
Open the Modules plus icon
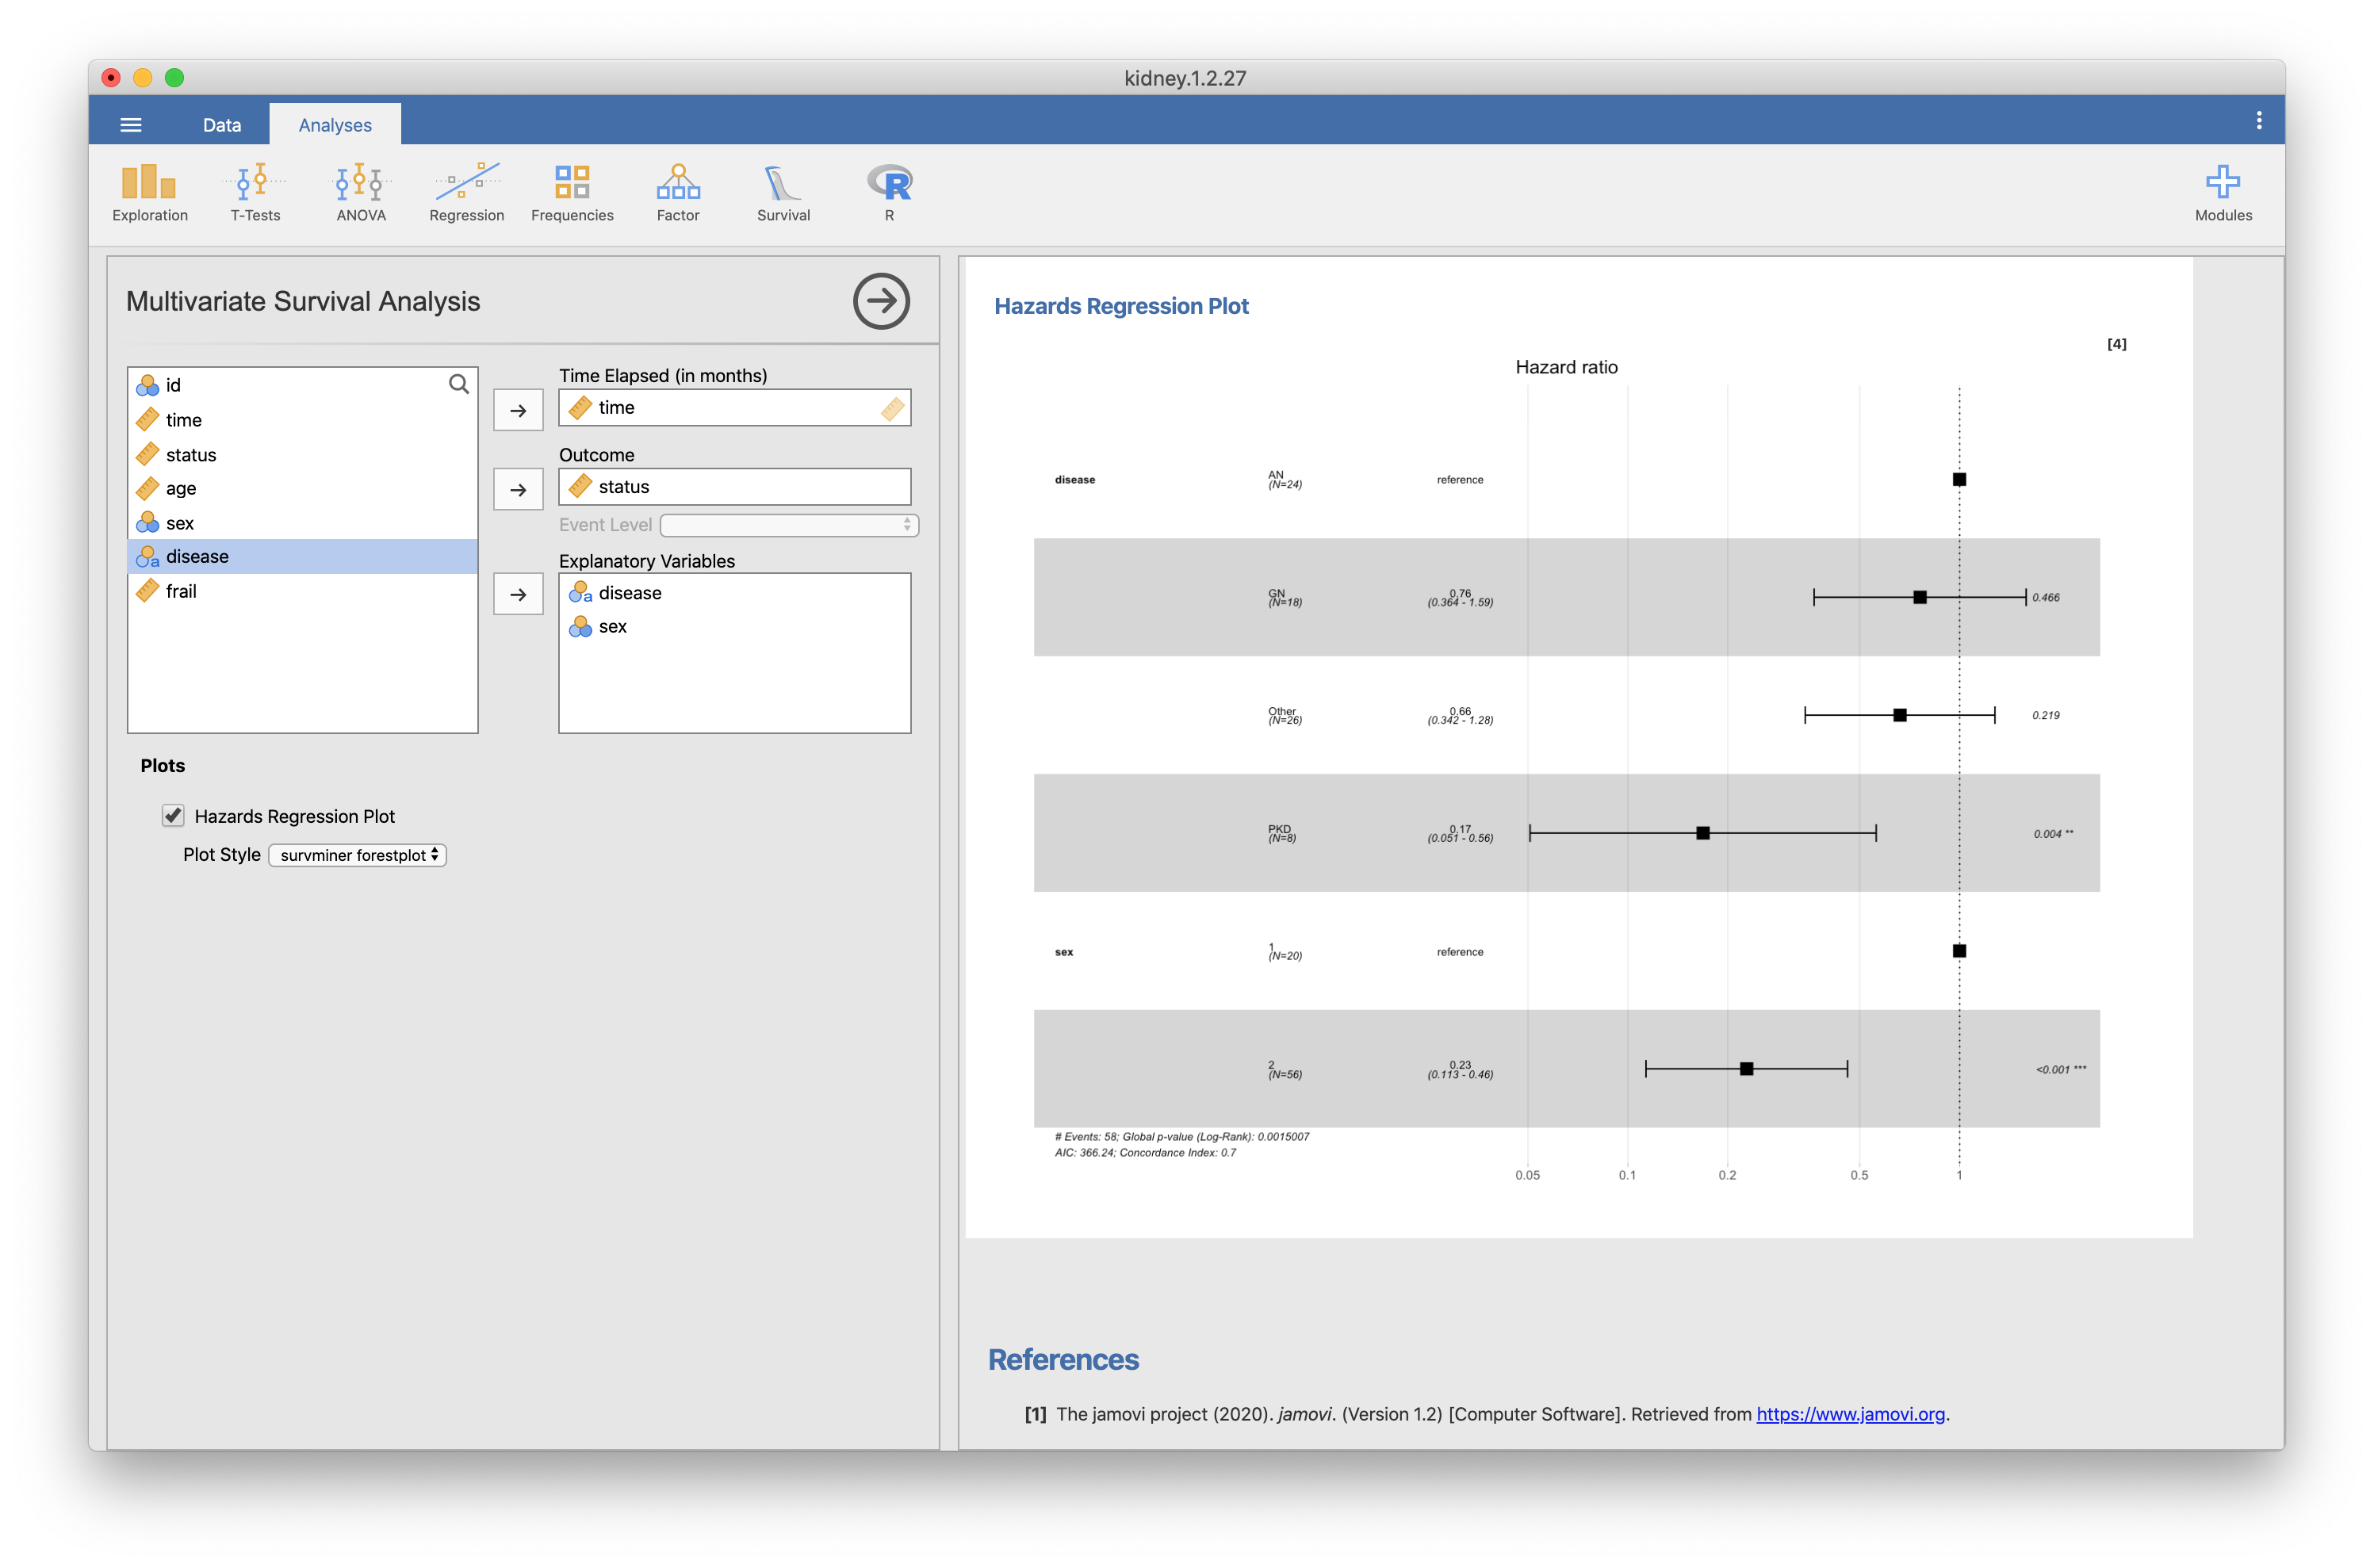(2222, 192)
